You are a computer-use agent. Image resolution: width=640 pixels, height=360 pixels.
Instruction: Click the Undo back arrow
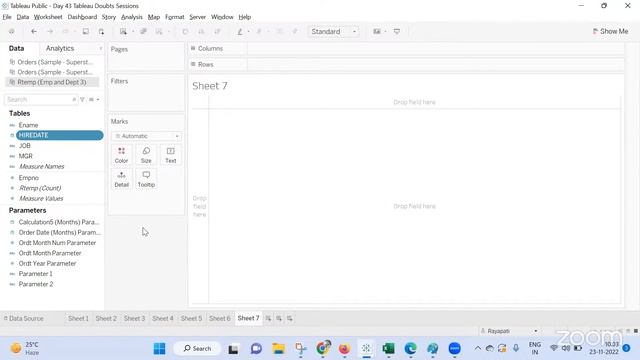(x=34, y=31)
